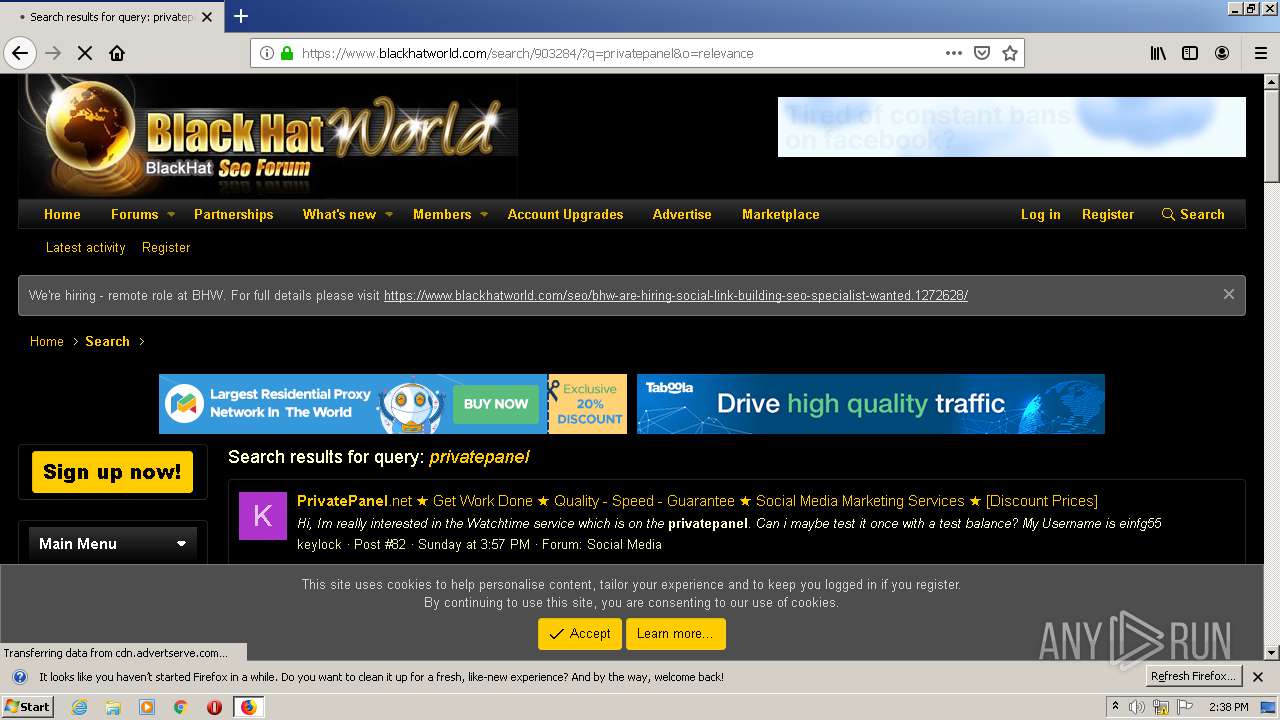Open Latest activity sub-link
Screen dimensions: 1280x720
86,247
